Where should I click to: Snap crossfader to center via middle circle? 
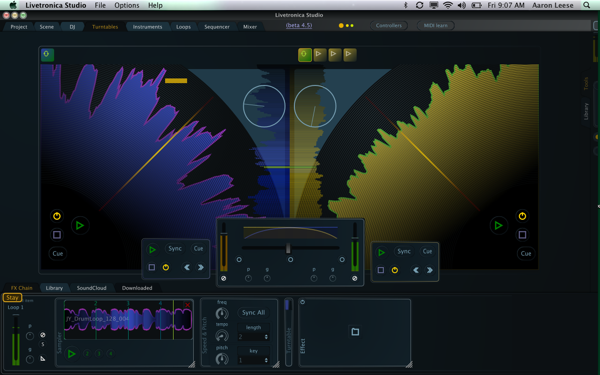pyautogui.click(x=290, y=259)
